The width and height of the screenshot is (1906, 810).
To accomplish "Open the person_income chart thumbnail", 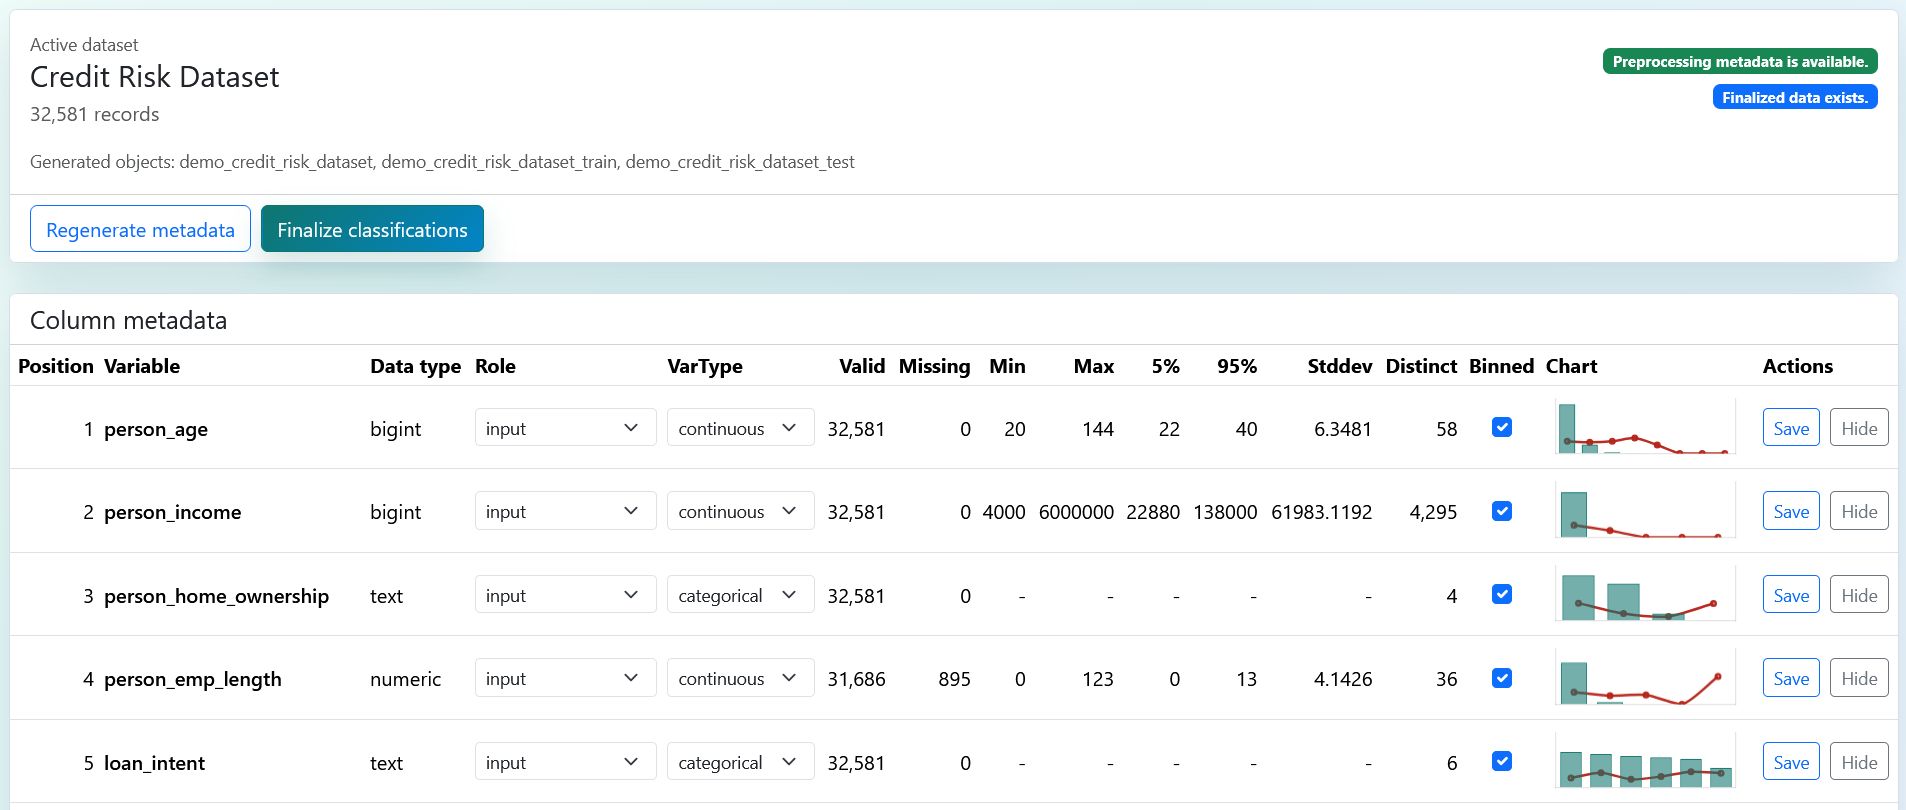I will point(1645,511).
